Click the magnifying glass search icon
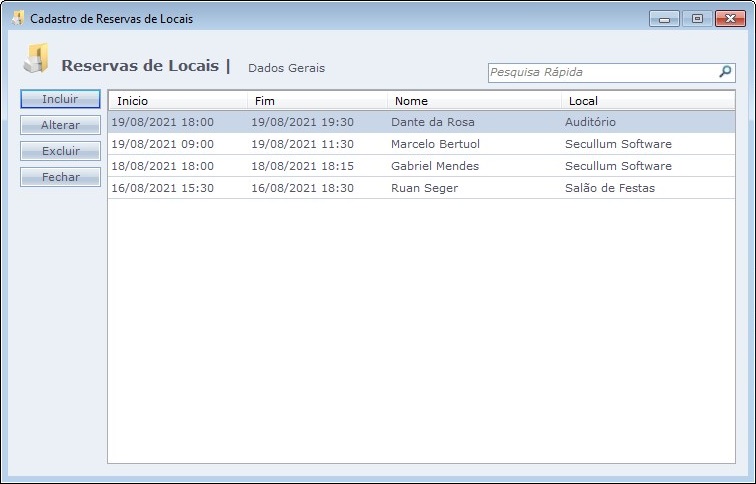The height and width of the screenshot is (484, 756). 725,72
